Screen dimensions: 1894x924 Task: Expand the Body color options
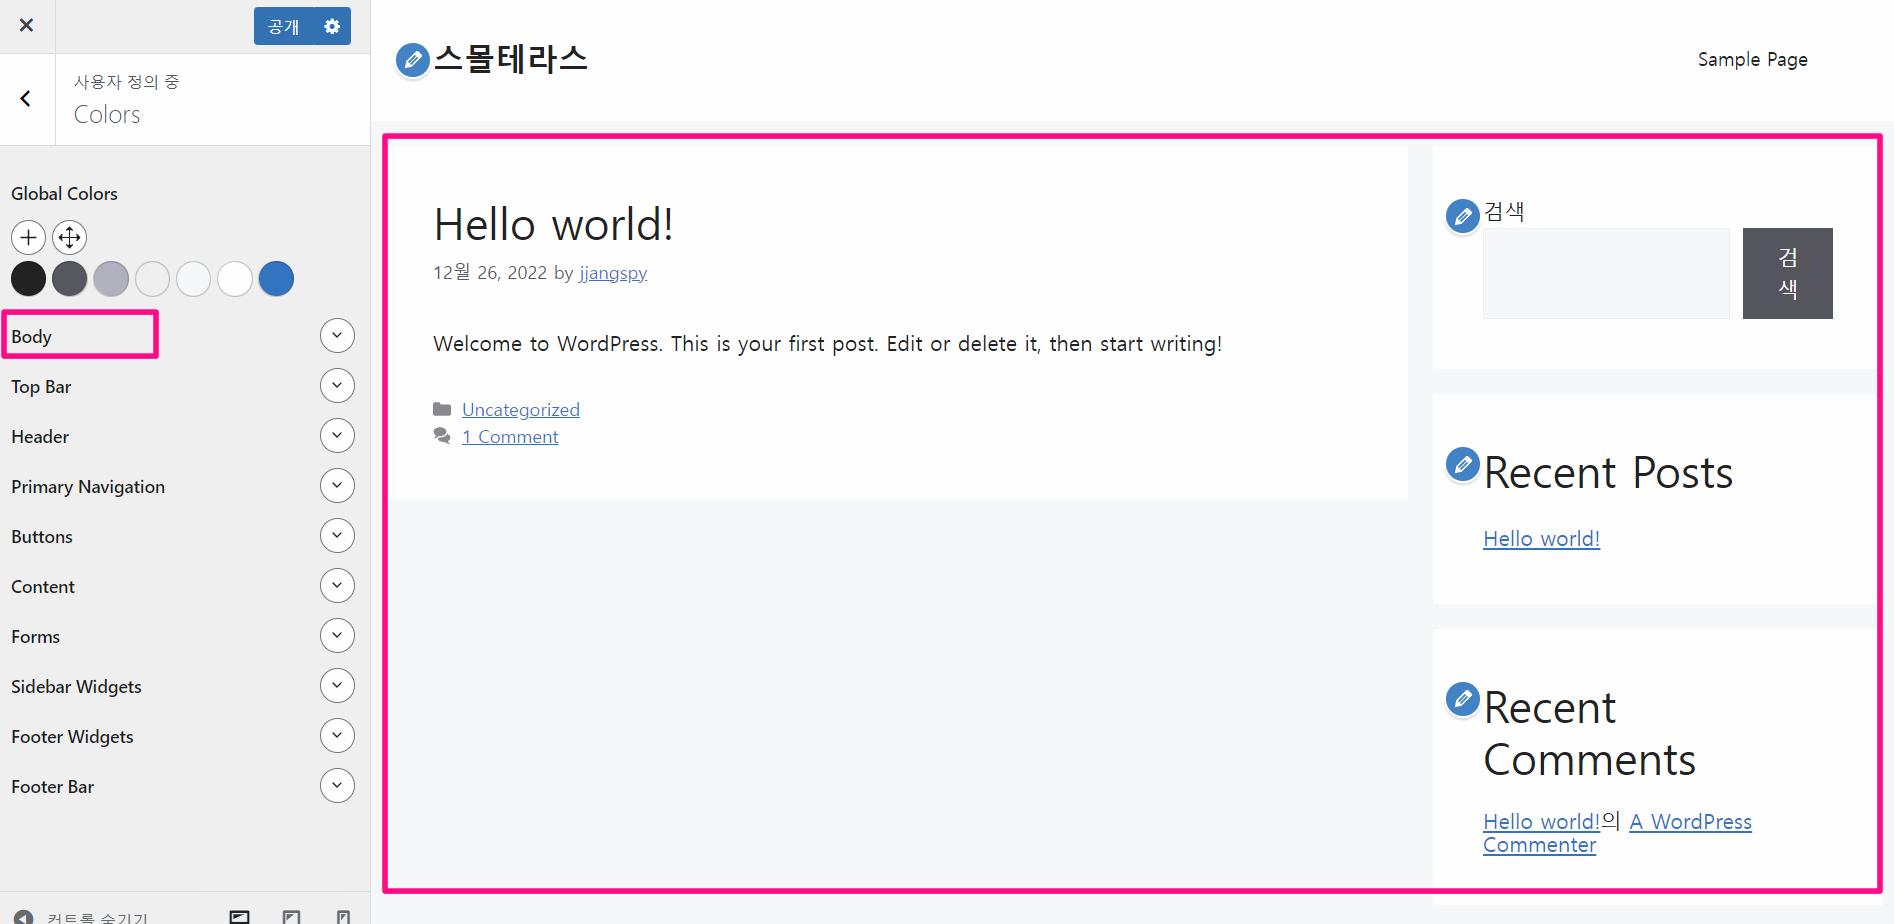pos(337,336)
